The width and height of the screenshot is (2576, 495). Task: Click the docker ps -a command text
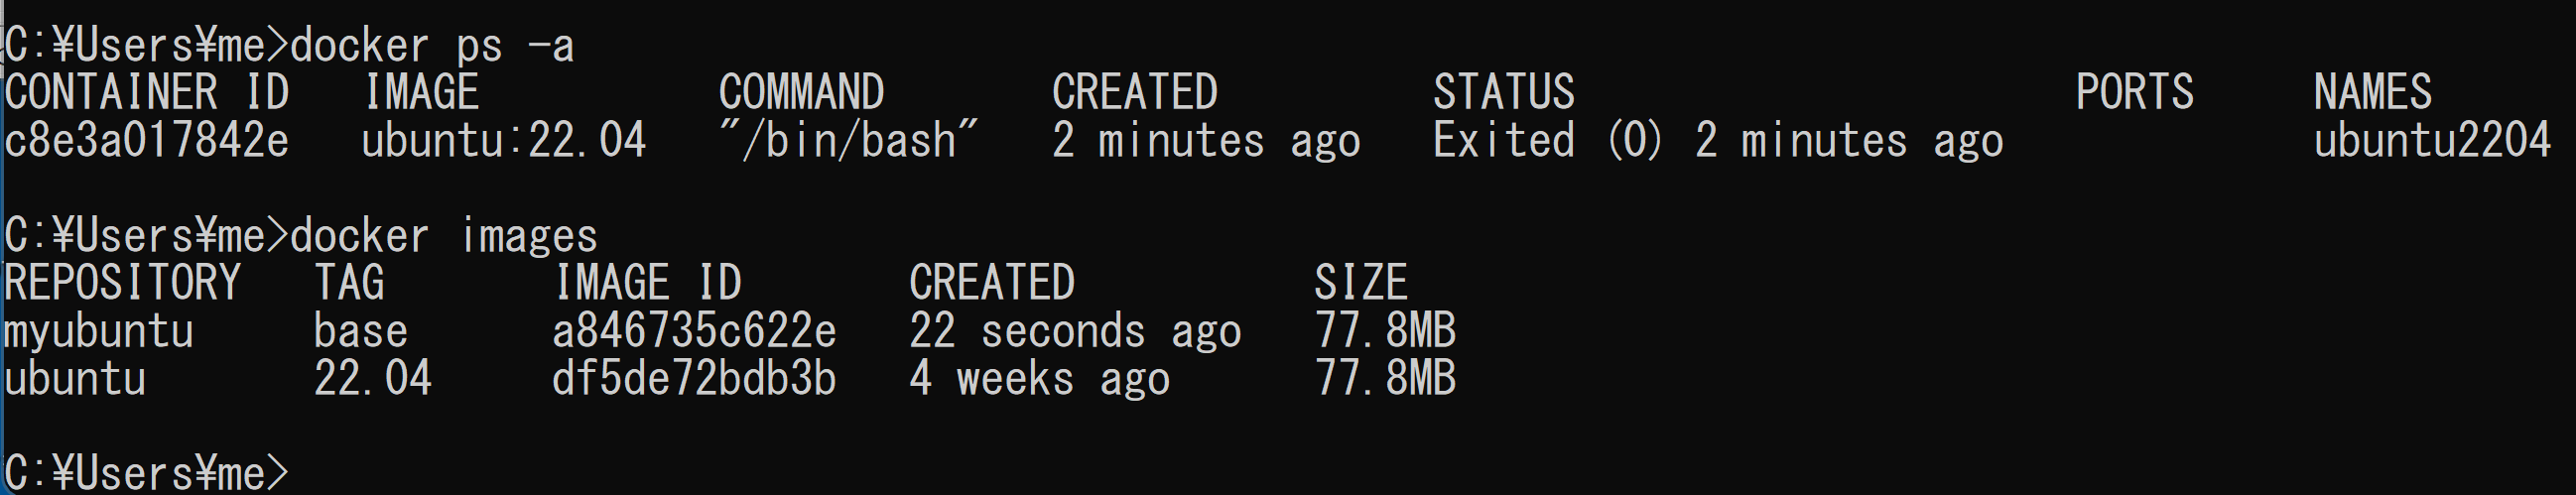(x=432, y=46)
